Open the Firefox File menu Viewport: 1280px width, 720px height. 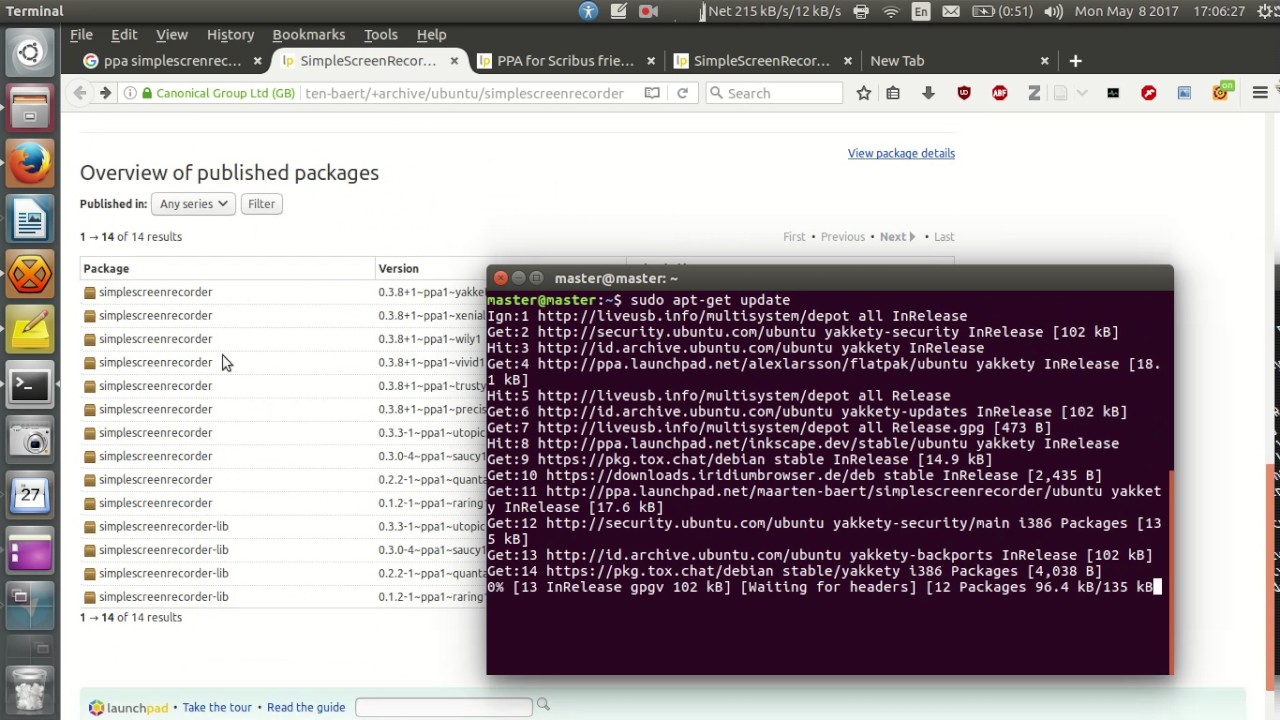pos(81,34)
